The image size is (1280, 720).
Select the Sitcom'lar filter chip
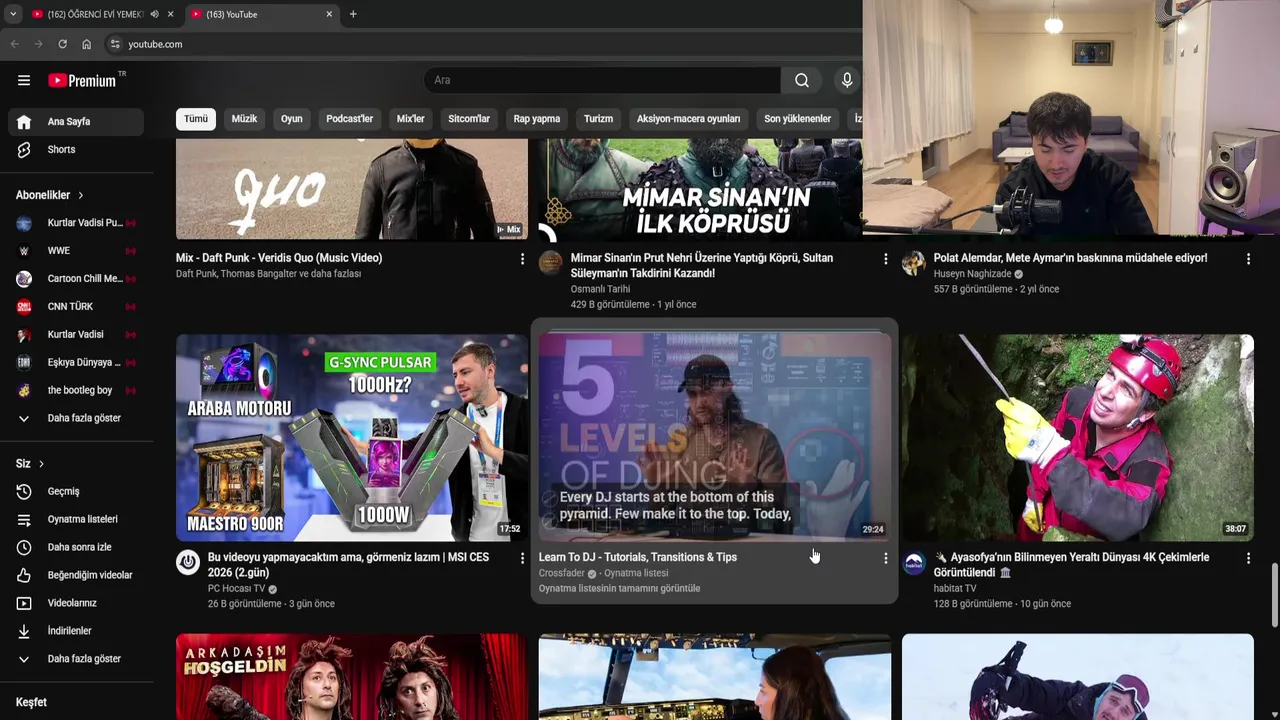coord(469,119)
